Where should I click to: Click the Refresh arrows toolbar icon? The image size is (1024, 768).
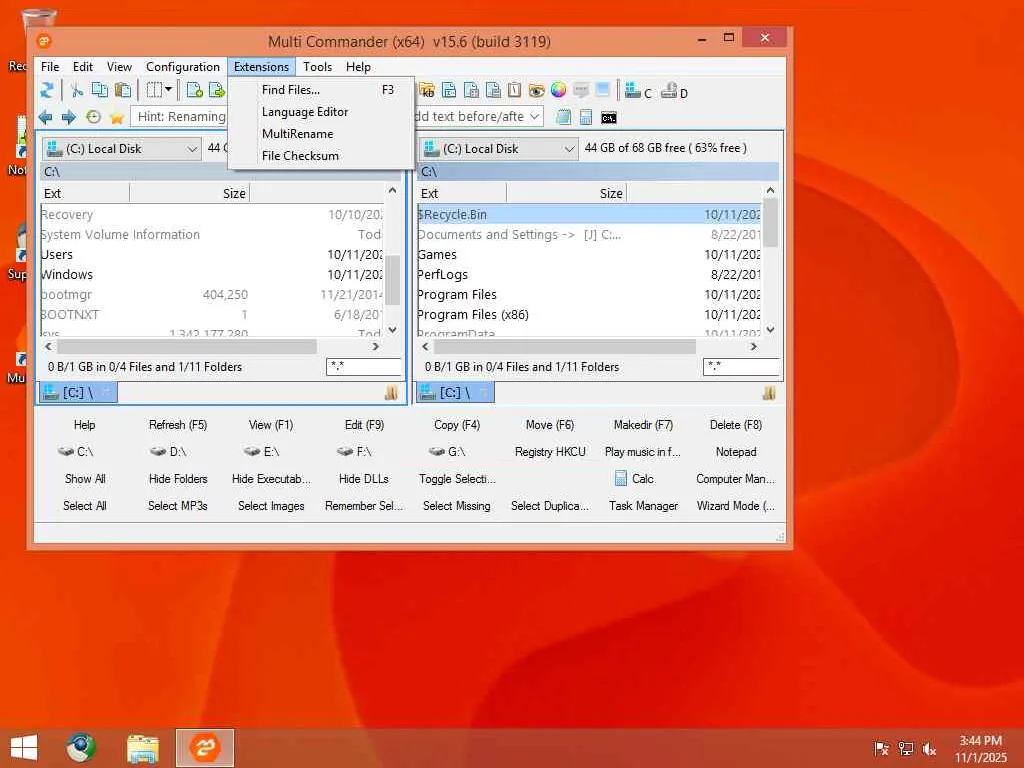(x=47, y=90)
